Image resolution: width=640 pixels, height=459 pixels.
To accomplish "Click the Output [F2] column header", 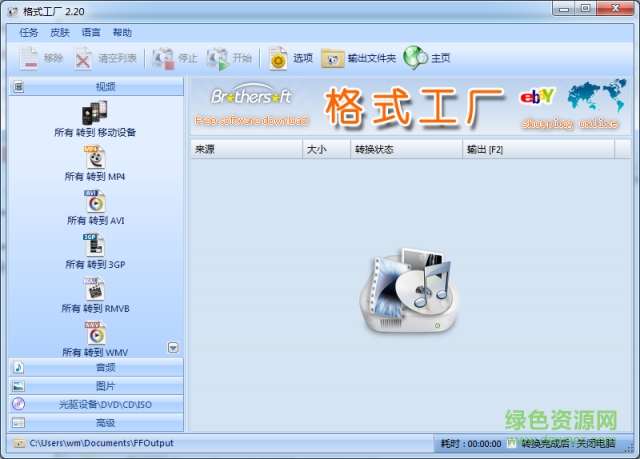I will click(538, 149).
